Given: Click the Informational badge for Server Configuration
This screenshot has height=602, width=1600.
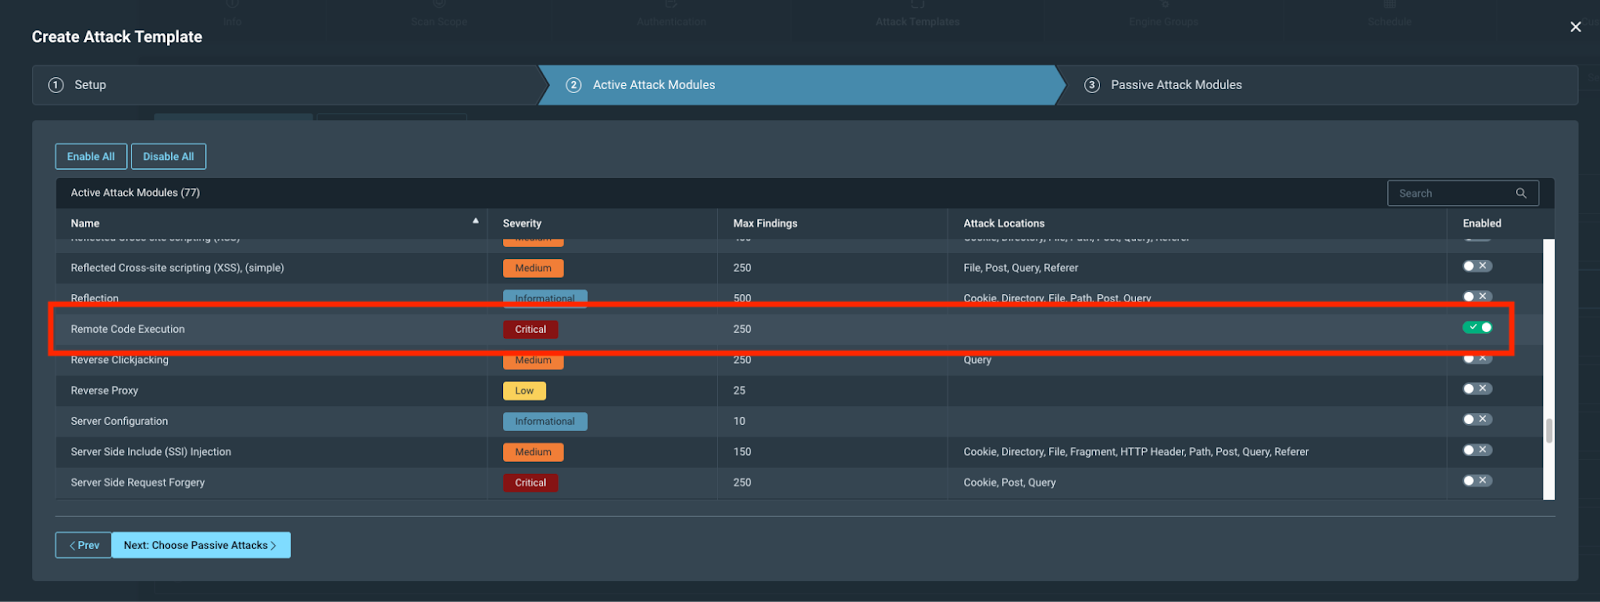Looking at the screenshot, I should 544,422.
